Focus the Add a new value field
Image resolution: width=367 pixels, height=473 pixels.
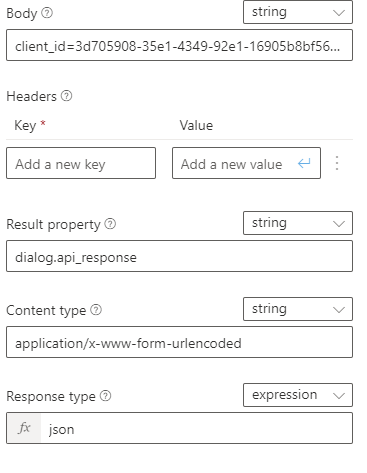pyautogui.click(x=246, y=163)
